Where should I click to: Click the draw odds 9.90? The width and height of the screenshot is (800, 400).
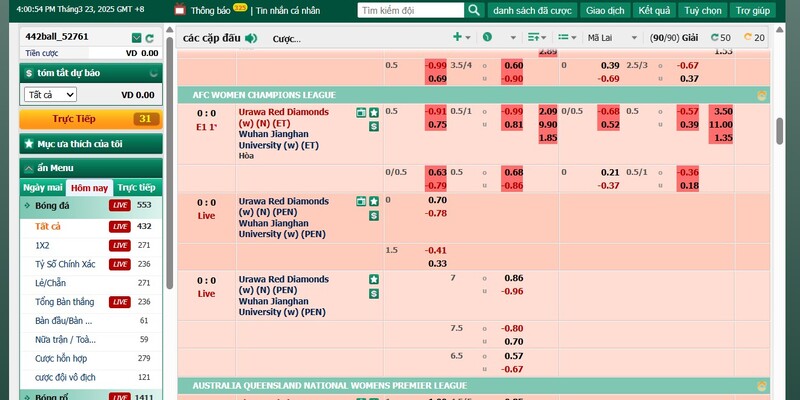(x=547, y=124)
